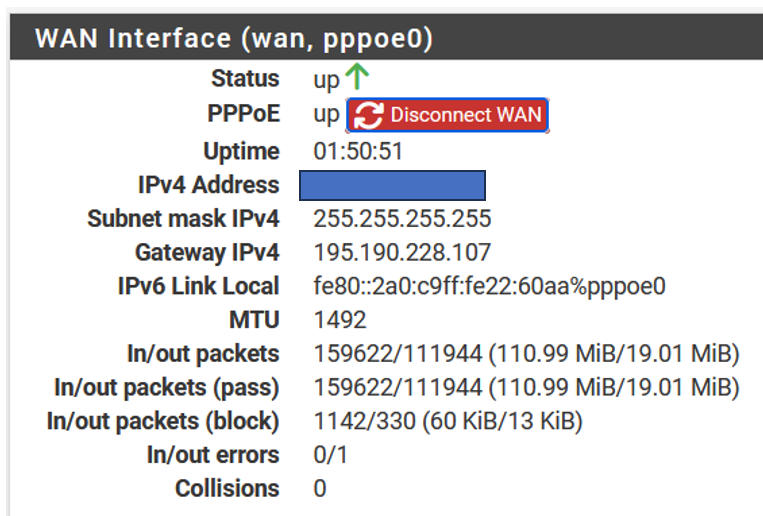Viewport: 763px width, 516px height.
Task: Click the PPPoE row label
Action: click(x=243, y=115)
